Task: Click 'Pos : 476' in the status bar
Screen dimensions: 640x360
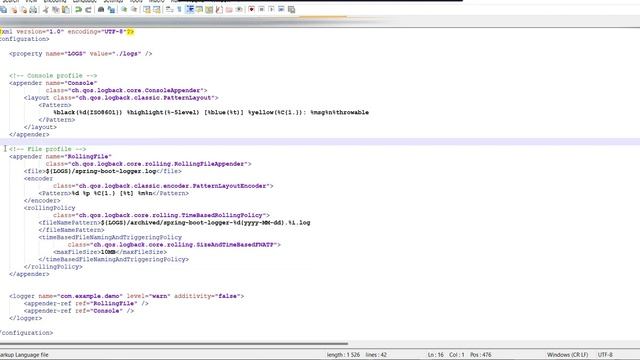Action: [480, 355]
